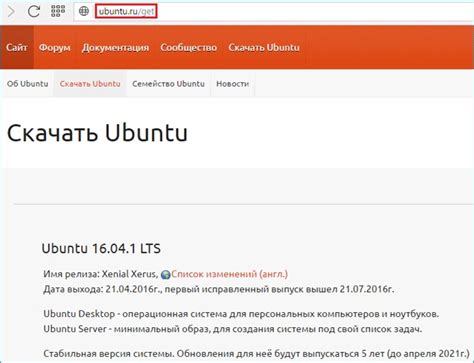Click the Ubuntu 16.04.1 LTS heading
This screenshot has height=363, width=474.
101,249
